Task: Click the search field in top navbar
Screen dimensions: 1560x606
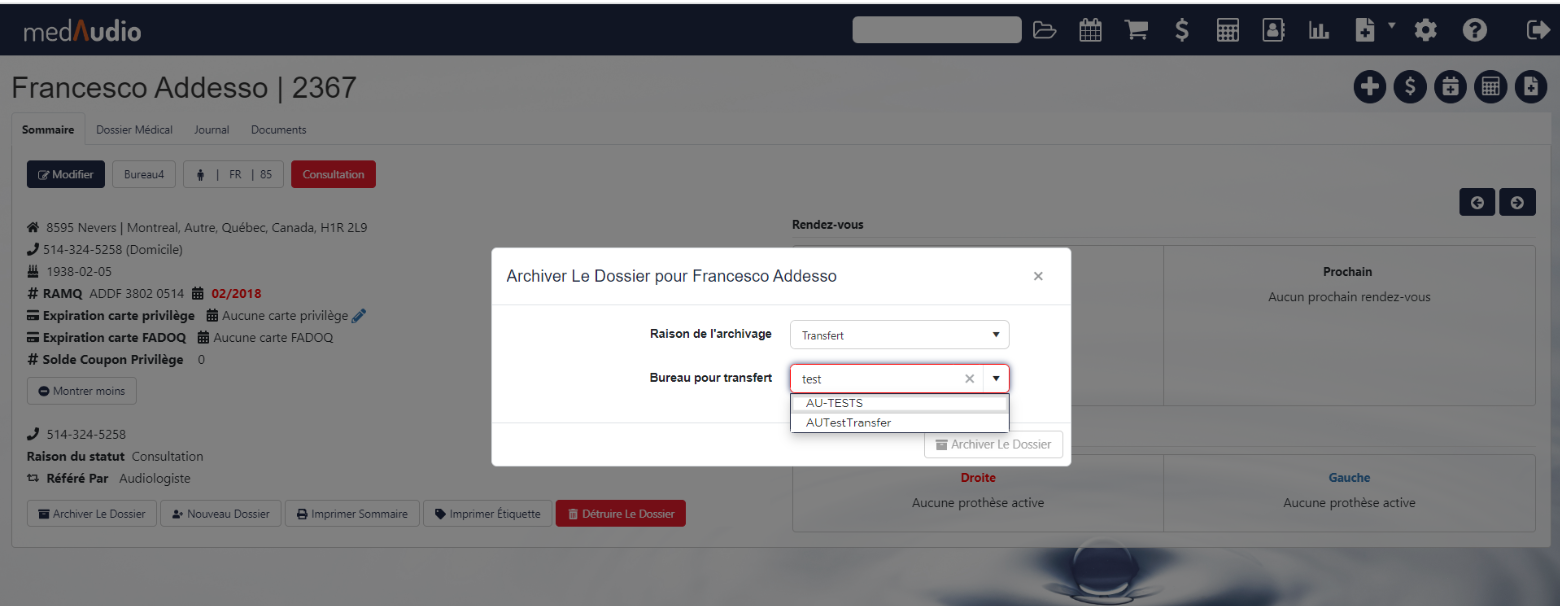Action: (x=937, y=31)
